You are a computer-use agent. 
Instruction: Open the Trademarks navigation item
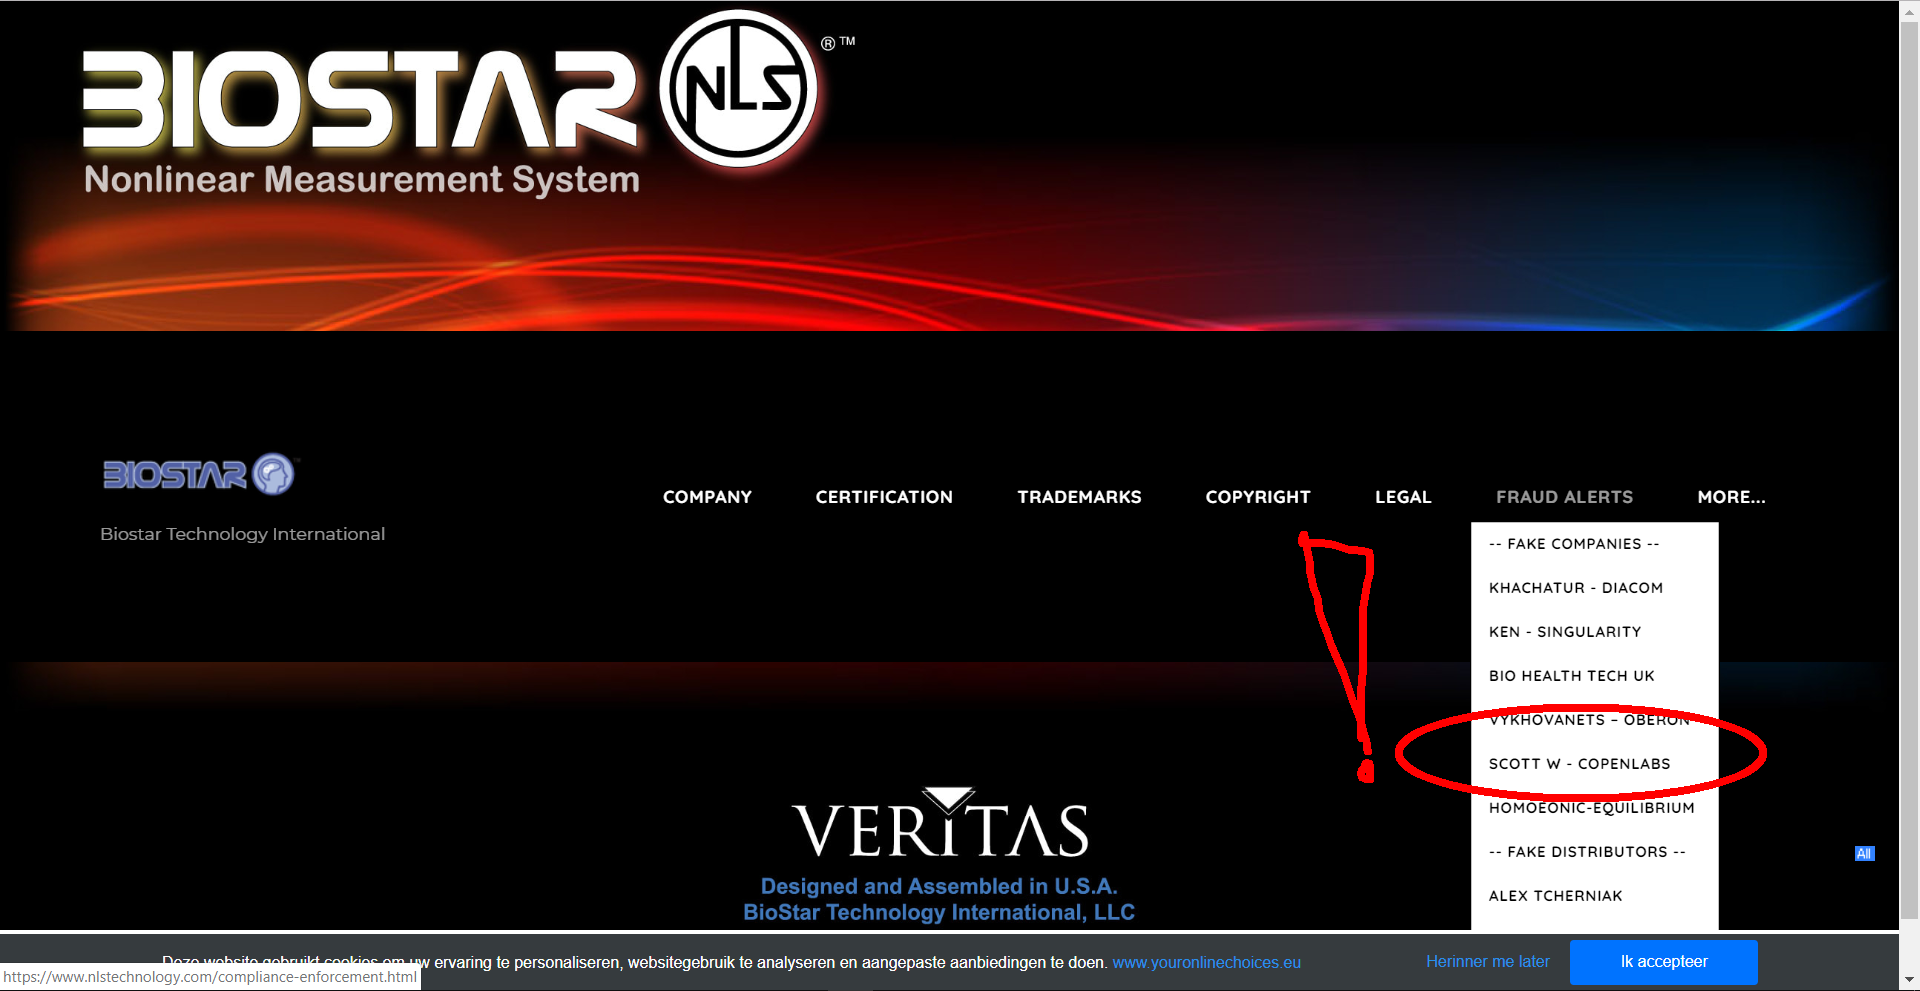1079,497
